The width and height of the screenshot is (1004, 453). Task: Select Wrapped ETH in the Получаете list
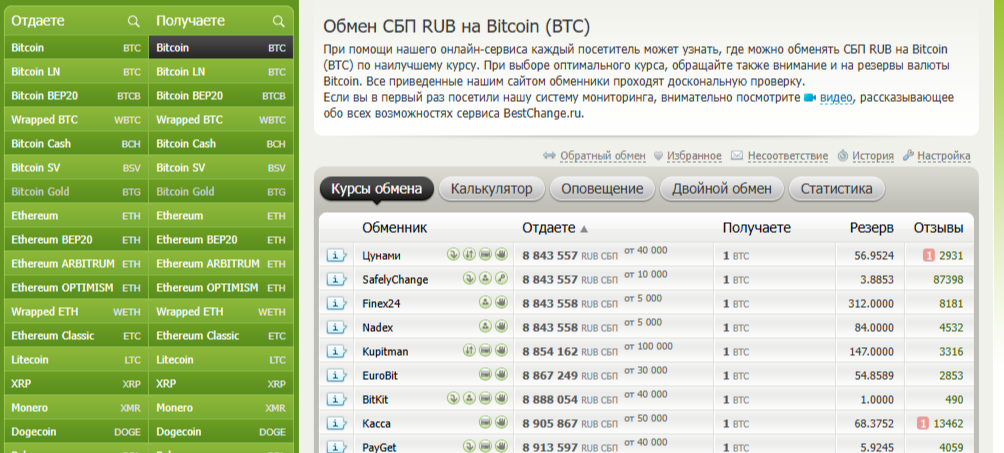click(x=221, y=312)
